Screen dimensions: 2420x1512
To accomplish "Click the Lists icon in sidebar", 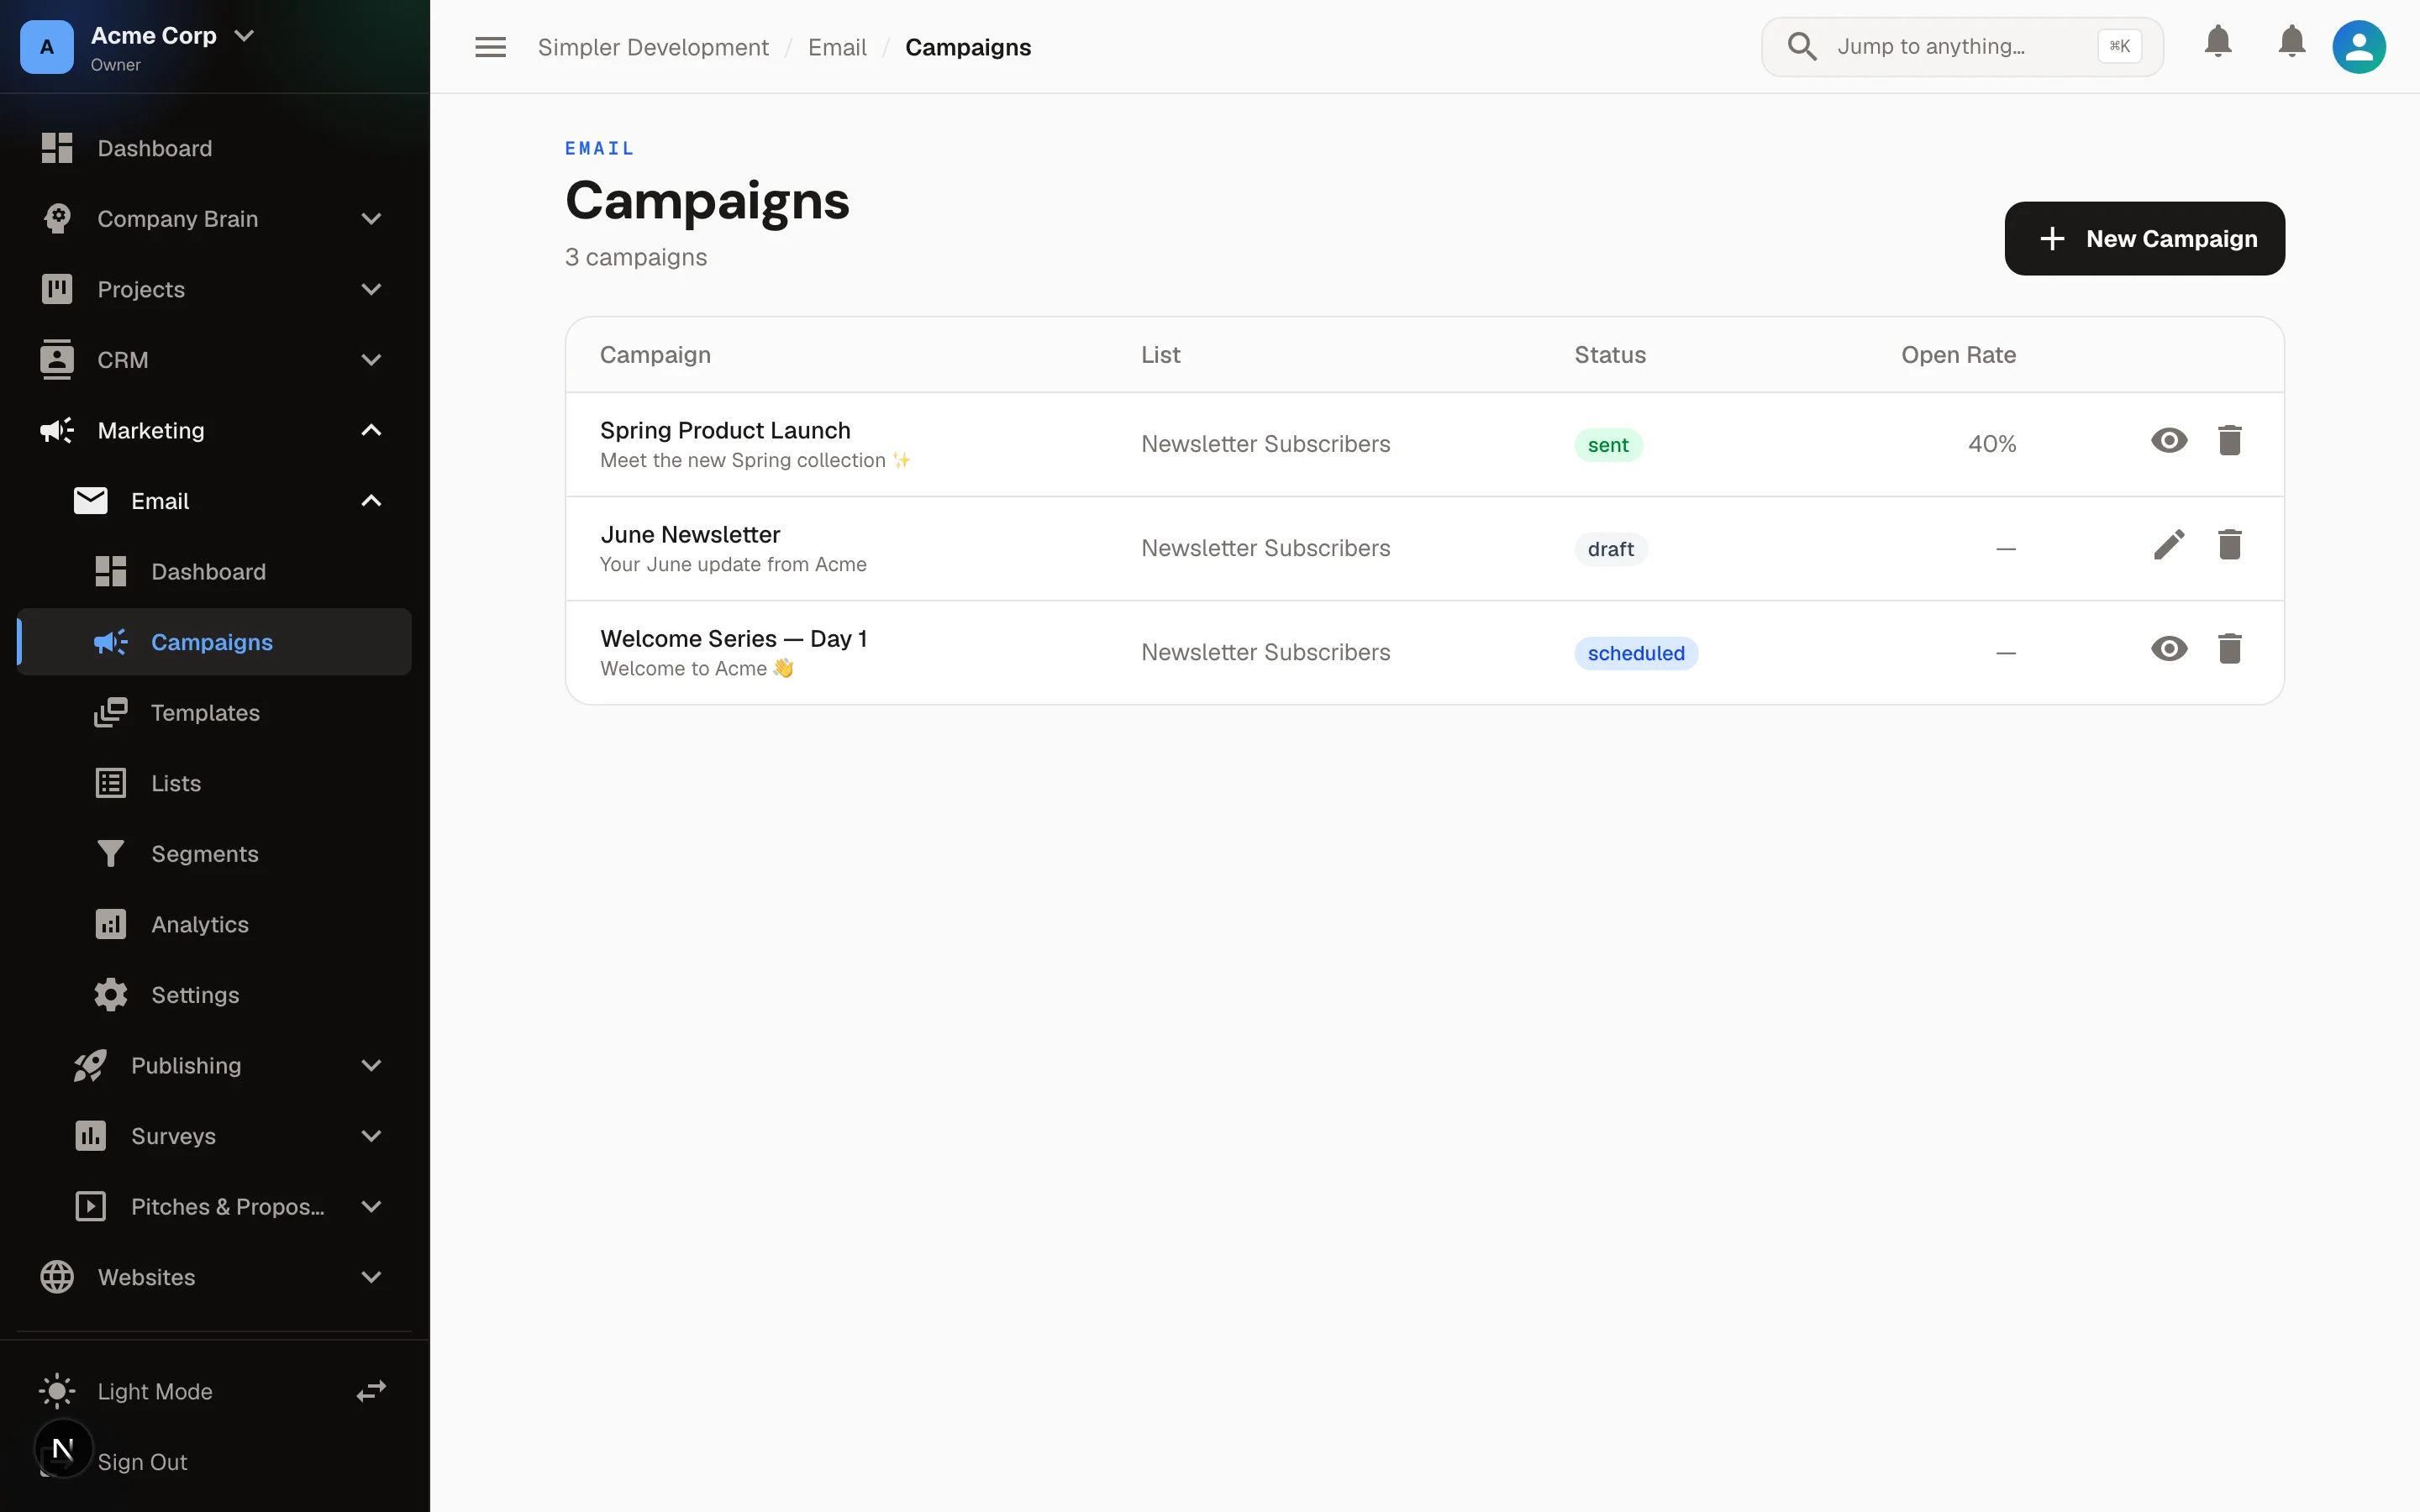I will click(111, 783).
